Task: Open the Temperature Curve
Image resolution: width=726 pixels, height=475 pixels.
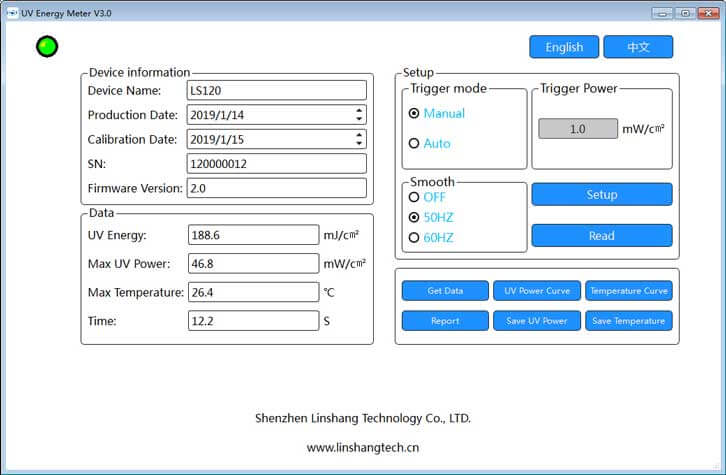Action: (629, 291)
